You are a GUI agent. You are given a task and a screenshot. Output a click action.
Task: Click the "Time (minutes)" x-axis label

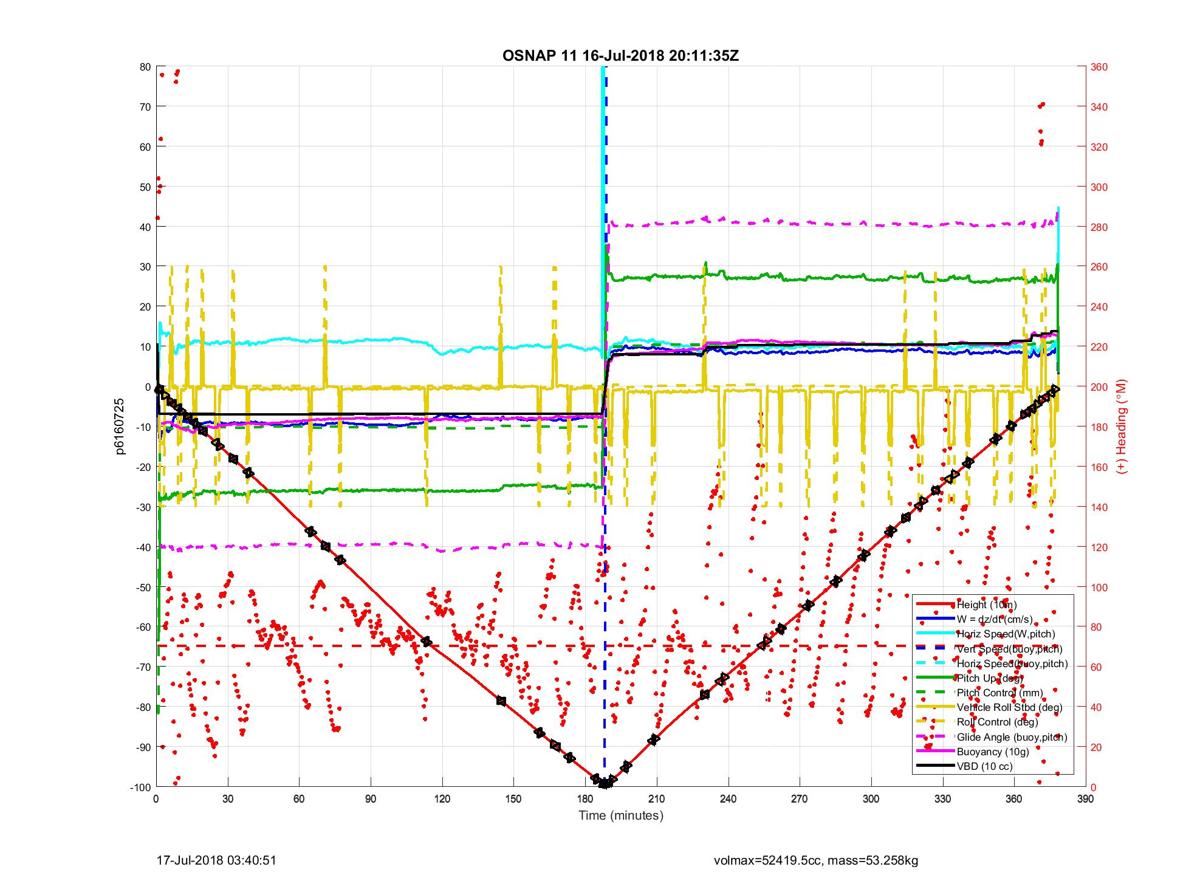click(x=621, y=815)
